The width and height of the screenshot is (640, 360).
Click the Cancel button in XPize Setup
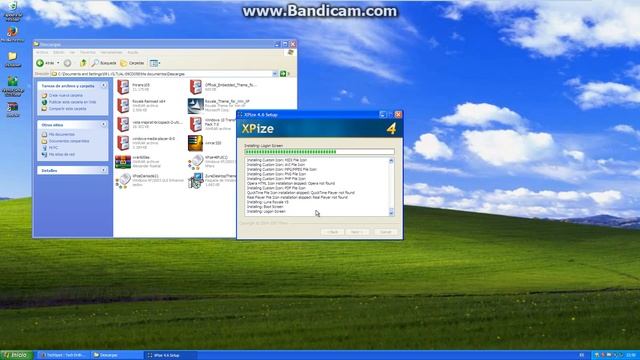point(386,232)
